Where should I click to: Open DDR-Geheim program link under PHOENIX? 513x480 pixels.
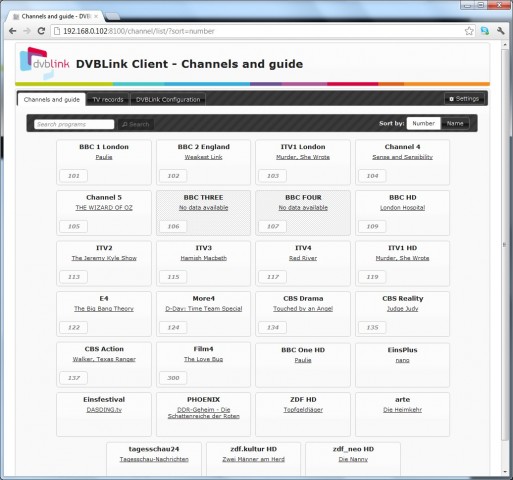click(x=203, y=413)
